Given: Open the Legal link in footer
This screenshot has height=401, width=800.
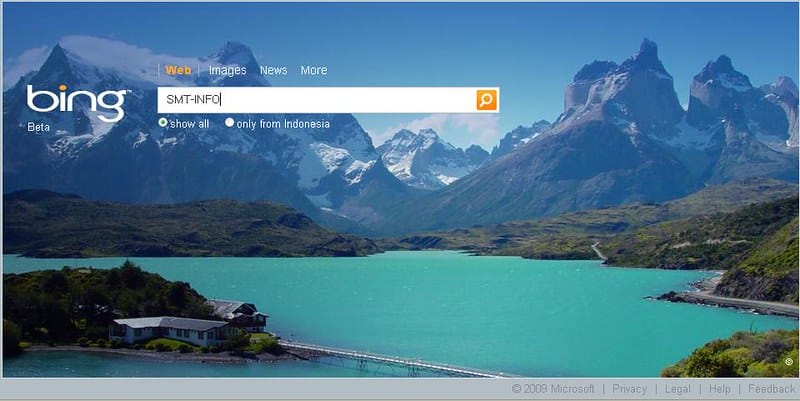Looking at the screenshot, I should (678, 389).
